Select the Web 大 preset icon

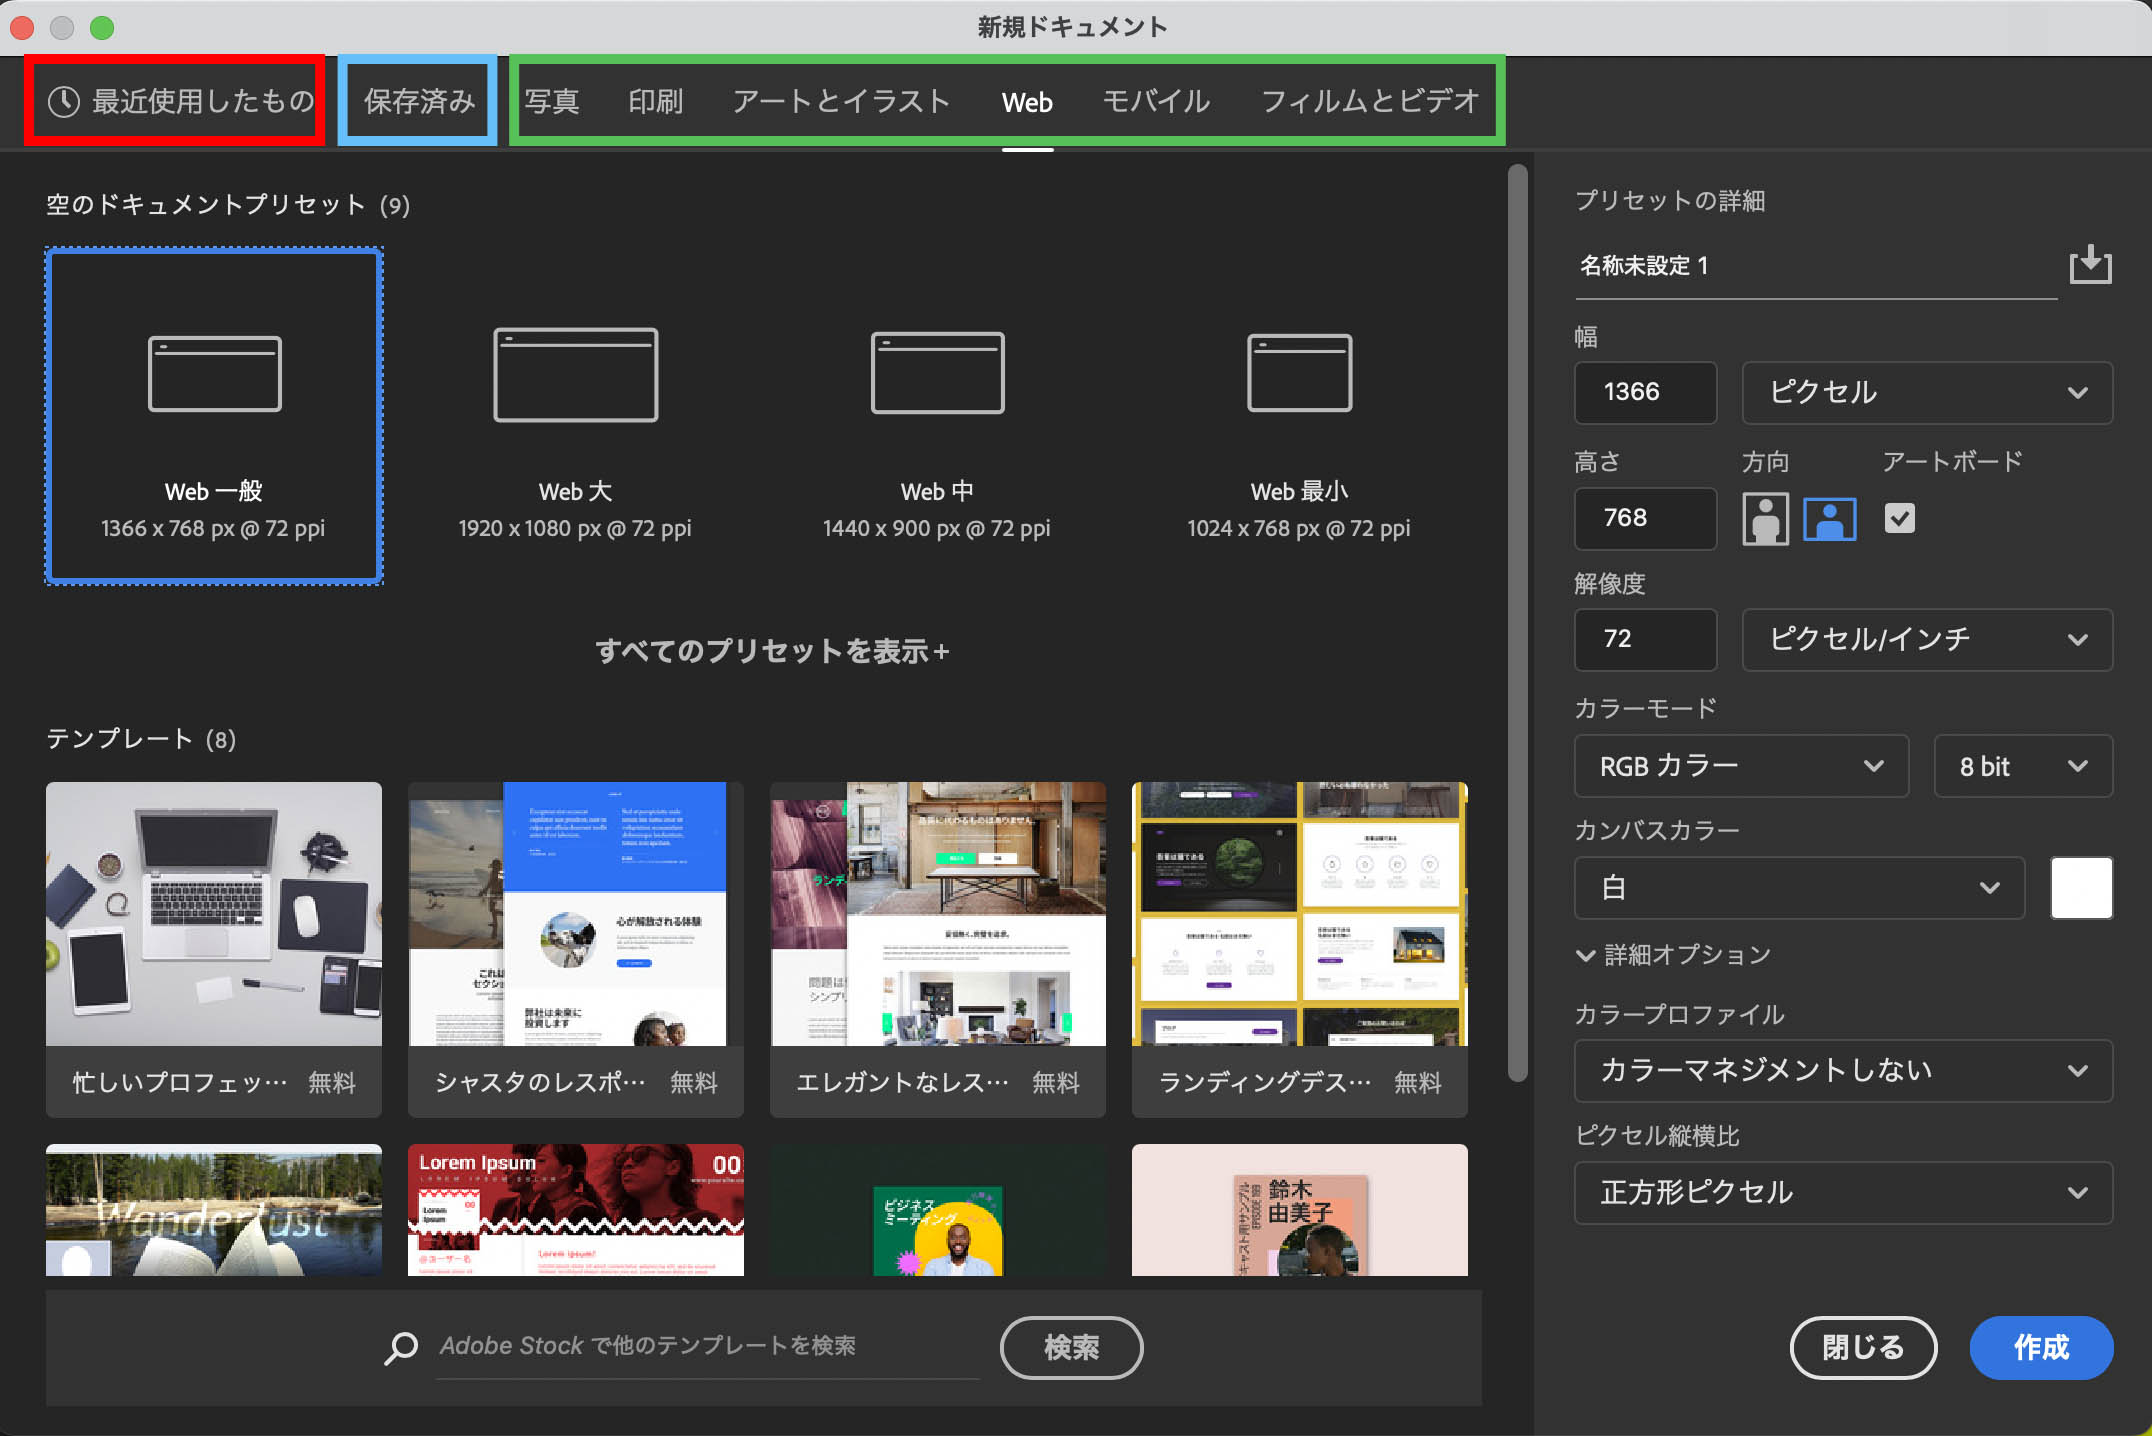[x=575, y=374]
